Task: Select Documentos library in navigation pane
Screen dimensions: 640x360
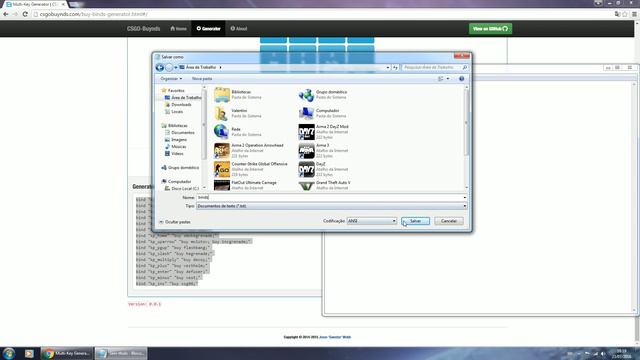Action: [x=182, y=133]
